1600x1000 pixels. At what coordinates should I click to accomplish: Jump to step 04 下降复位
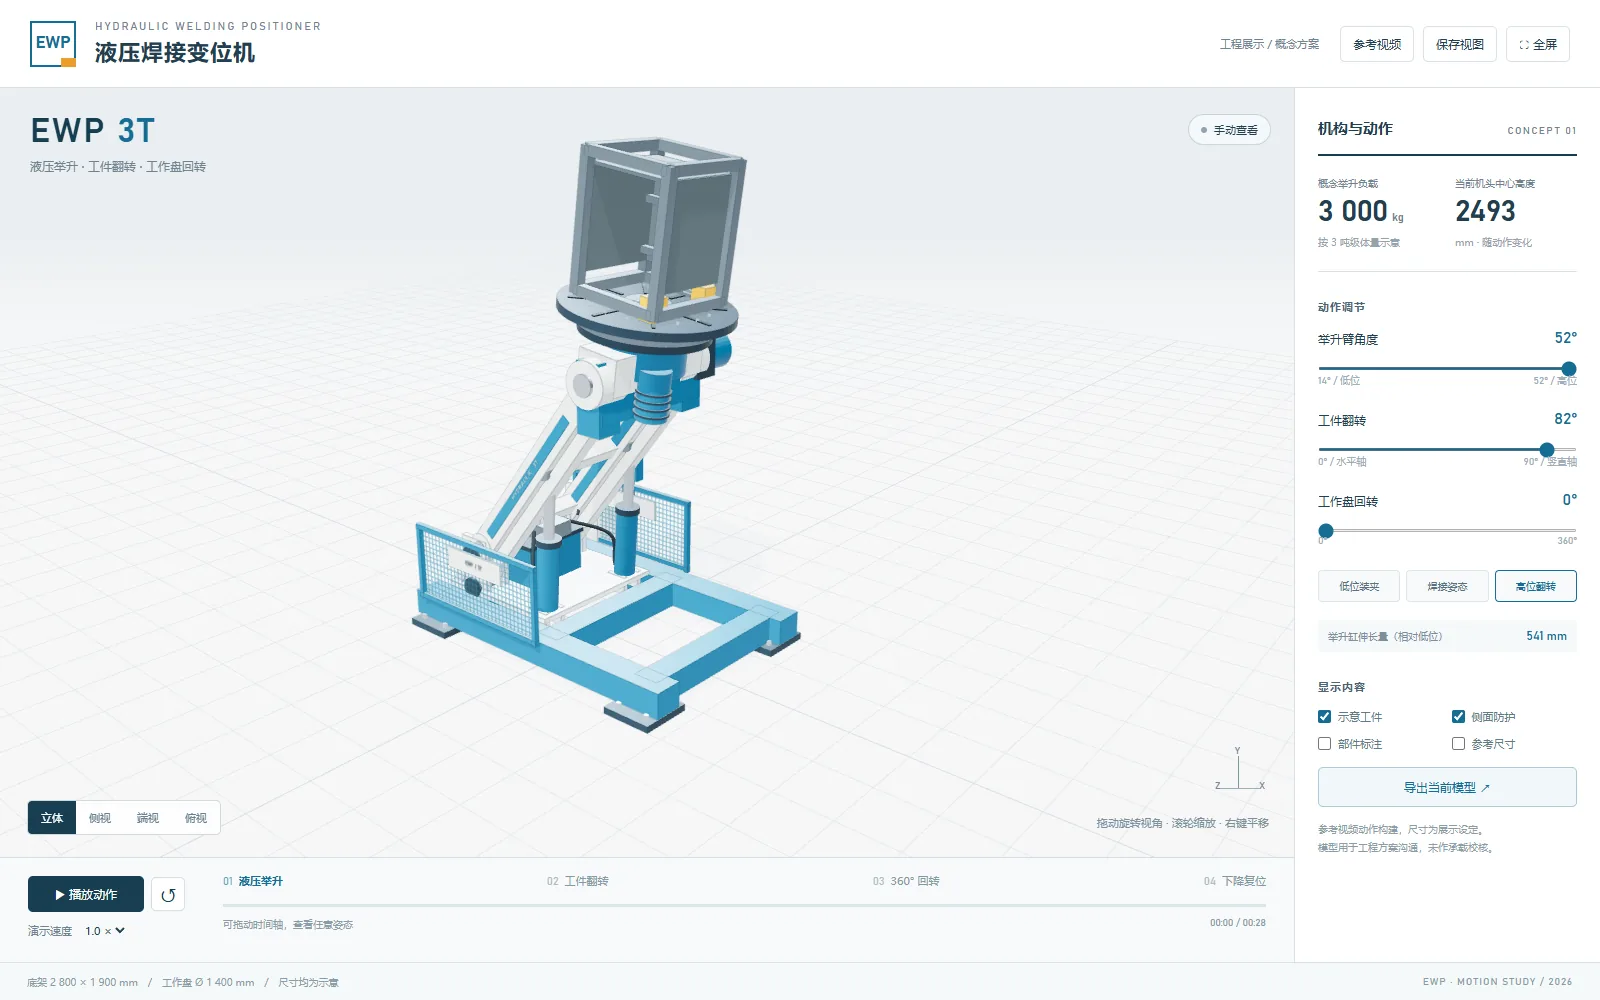click(1235, 881)
